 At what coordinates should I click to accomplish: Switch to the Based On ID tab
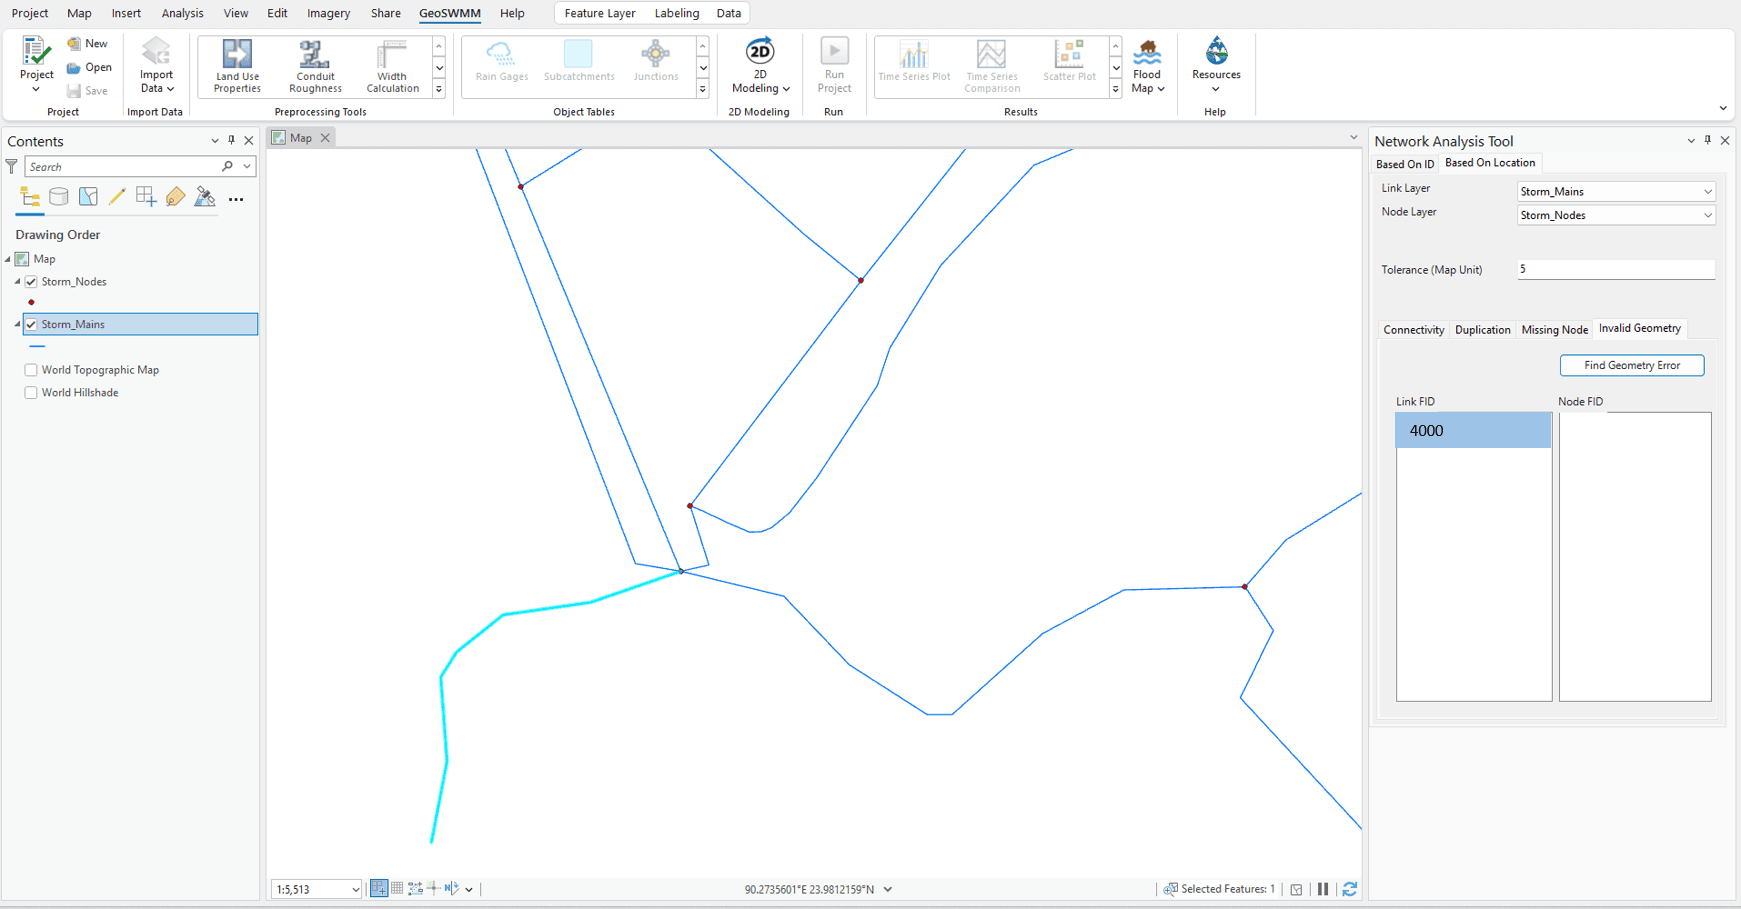[1404, 163]
